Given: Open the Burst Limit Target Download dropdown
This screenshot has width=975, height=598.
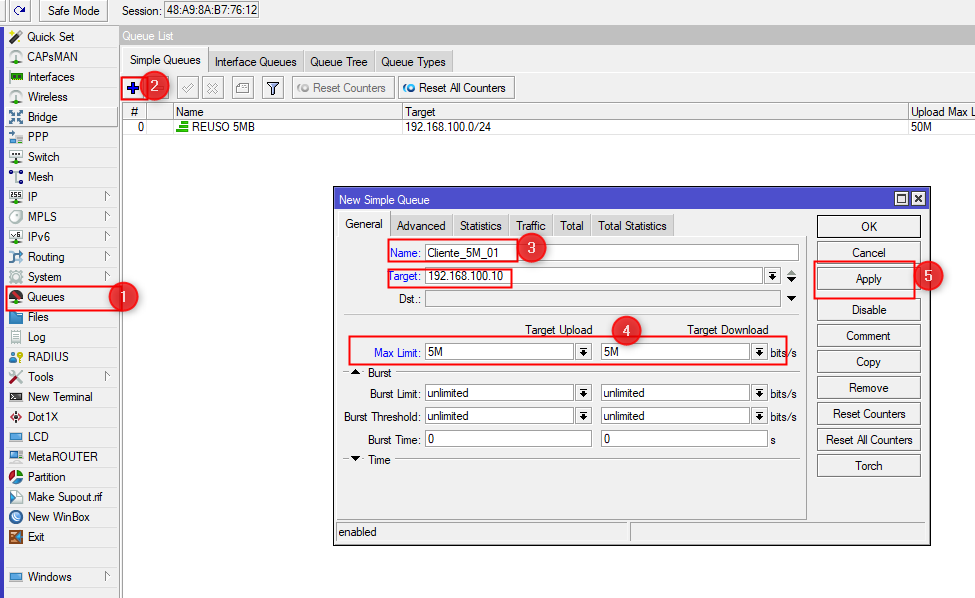Looking at the screenshot, I should [x=759, y=393].
